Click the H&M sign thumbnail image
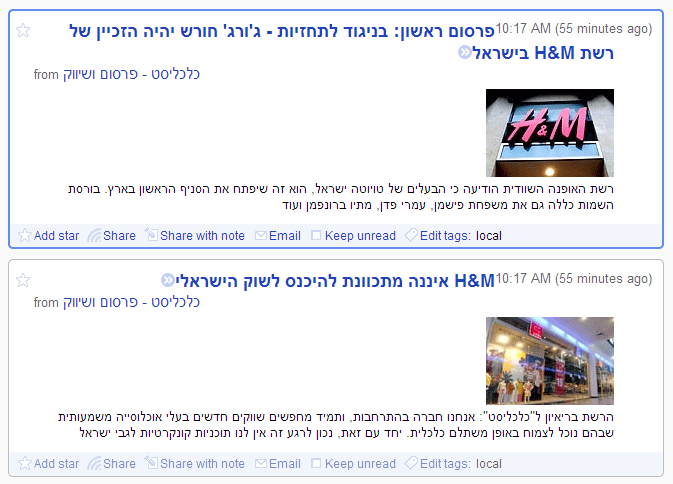The height and width of the screenshot is (484, 673). (550, 133)
